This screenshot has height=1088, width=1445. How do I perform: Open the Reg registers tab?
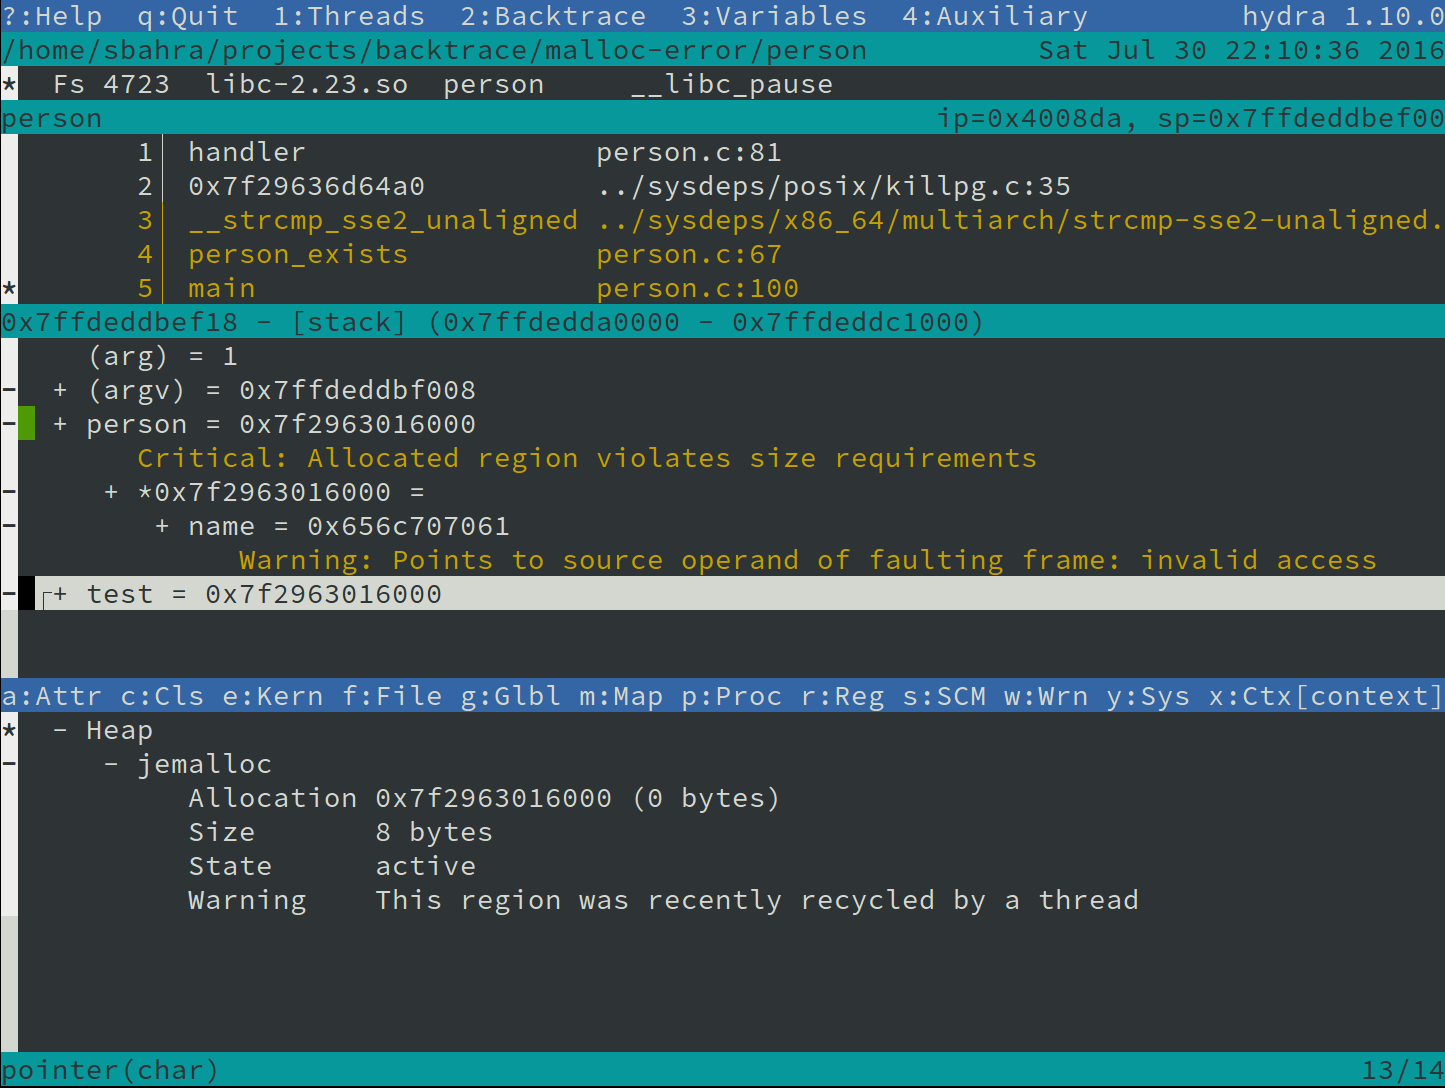click(843, 696)
